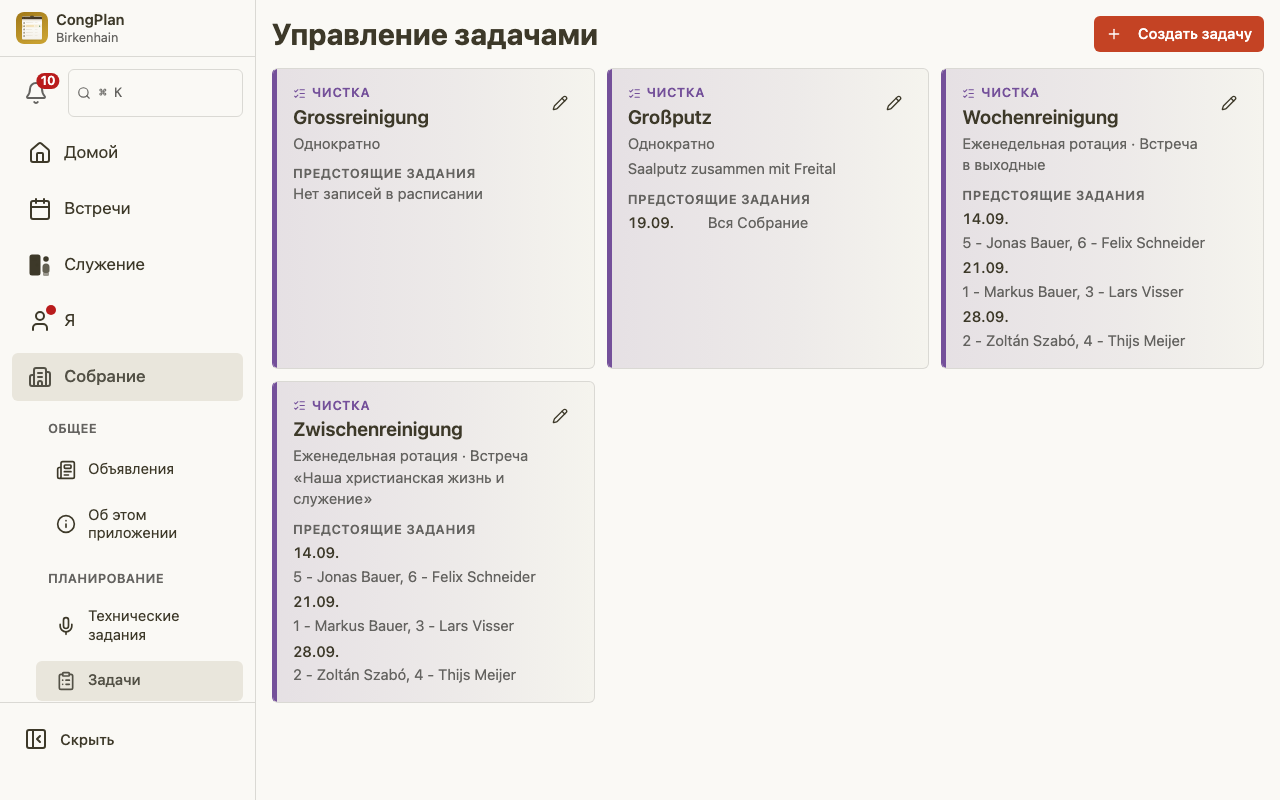Image resolution: width=1280 pixels, height=800 pixels.
Task: Edit the Wochenreinigung task via pencil icon
Action: [1229, 103]
